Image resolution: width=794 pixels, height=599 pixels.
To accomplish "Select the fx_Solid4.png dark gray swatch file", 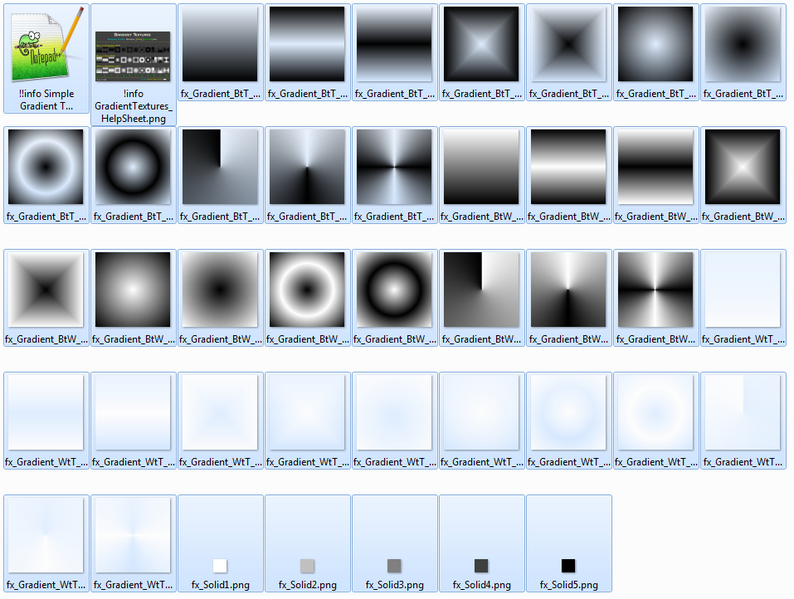I will pos(482,543).
